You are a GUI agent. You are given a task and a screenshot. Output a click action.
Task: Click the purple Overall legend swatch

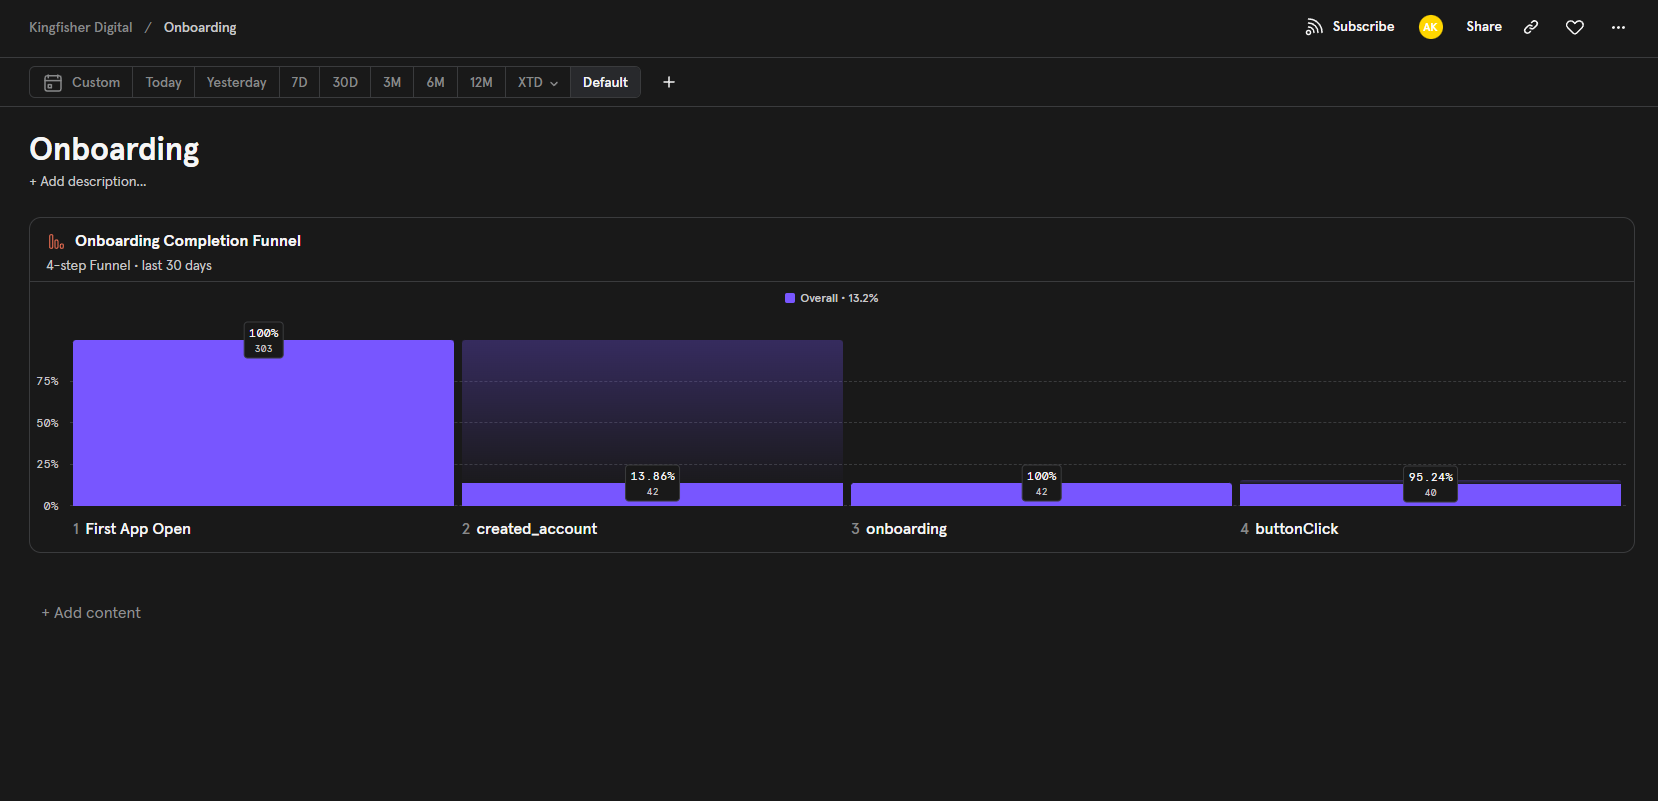click(x=790, y=298)
